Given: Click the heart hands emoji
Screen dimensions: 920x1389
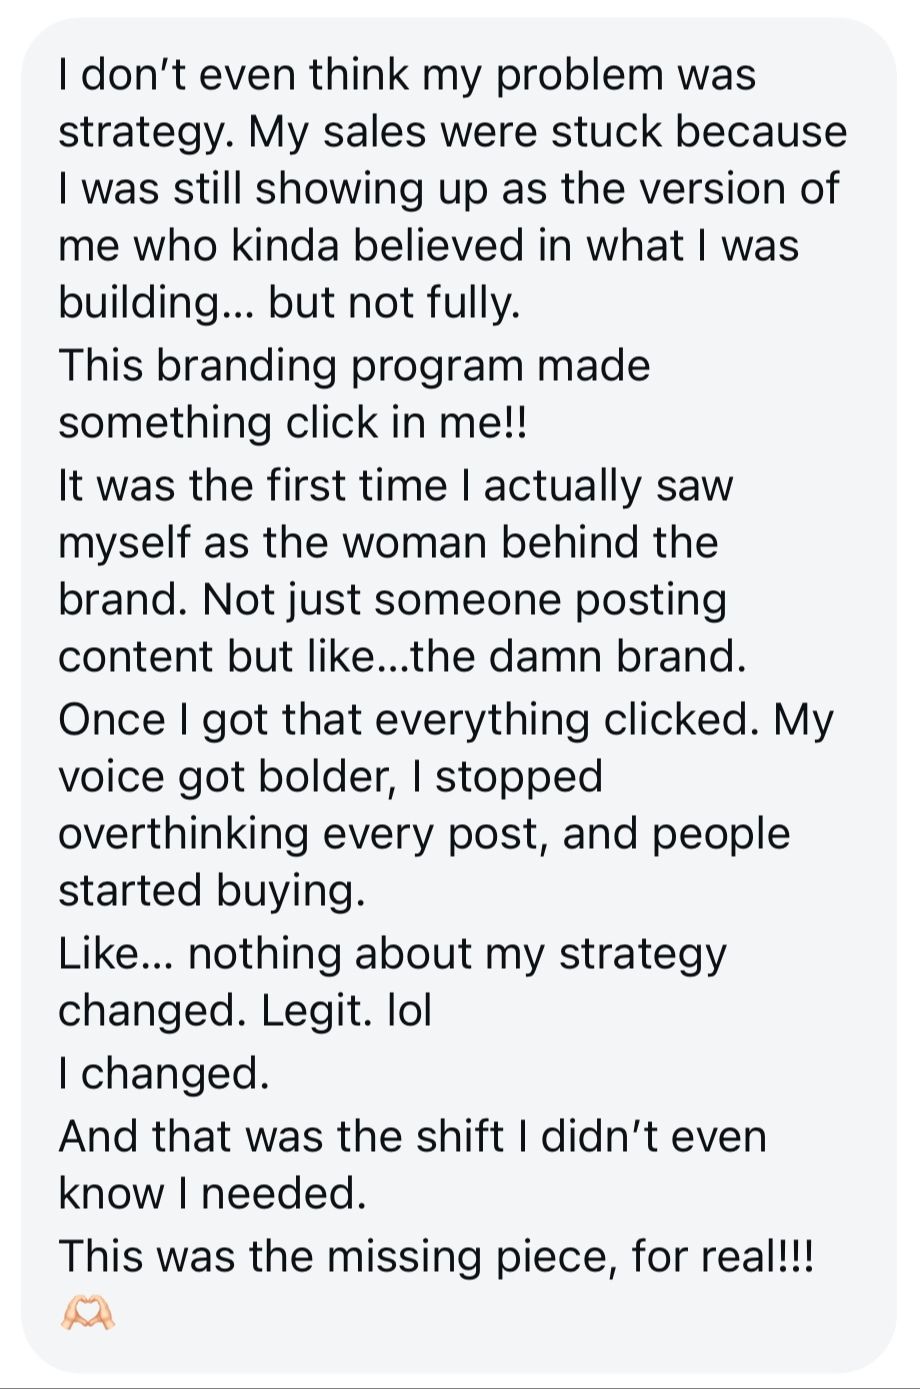Looking at the screenshot, I should click(88, 1312).
